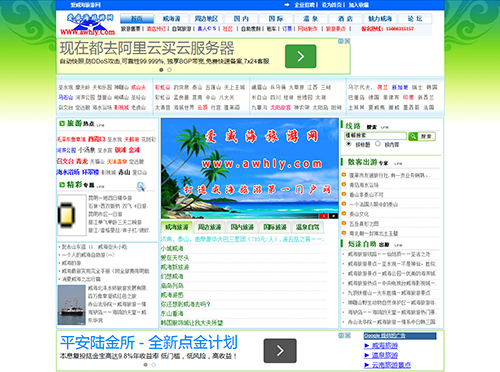The height and width of the screenshot is (372, 500).
Task: Click the 赤山 hot spot link
Action: pos(124,172)
